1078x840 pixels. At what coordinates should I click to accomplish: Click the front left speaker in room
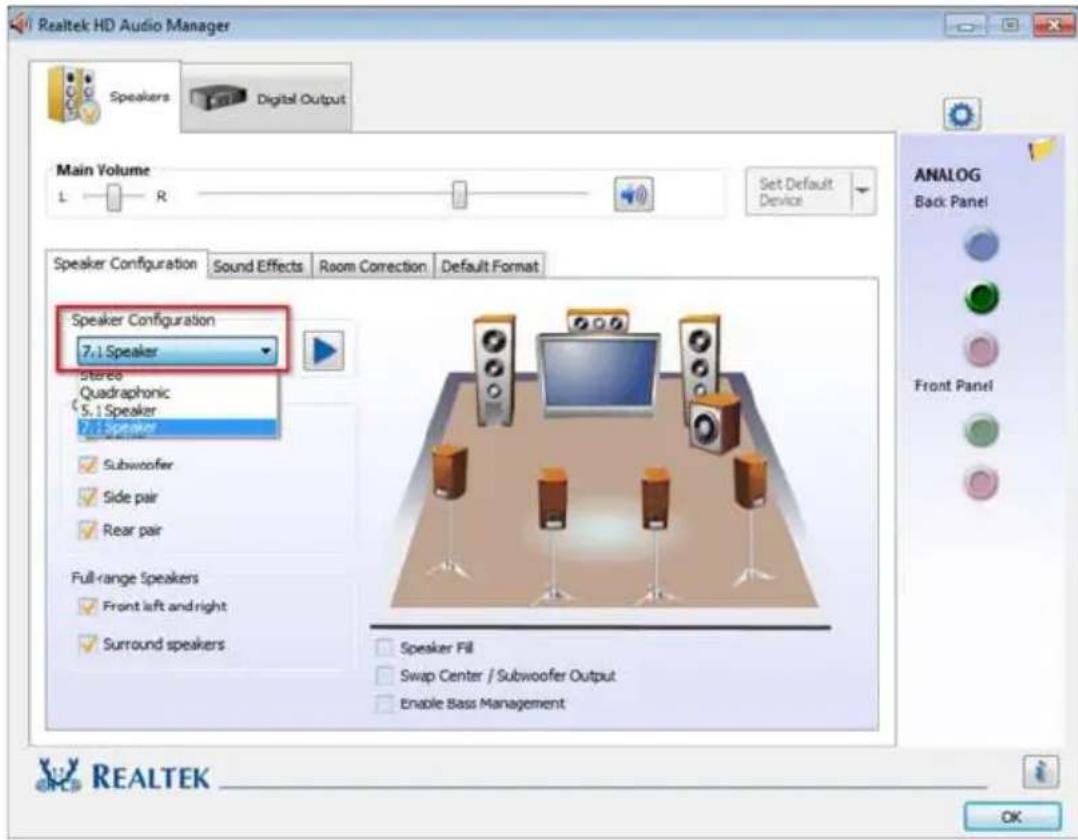(x=494, y=369)
